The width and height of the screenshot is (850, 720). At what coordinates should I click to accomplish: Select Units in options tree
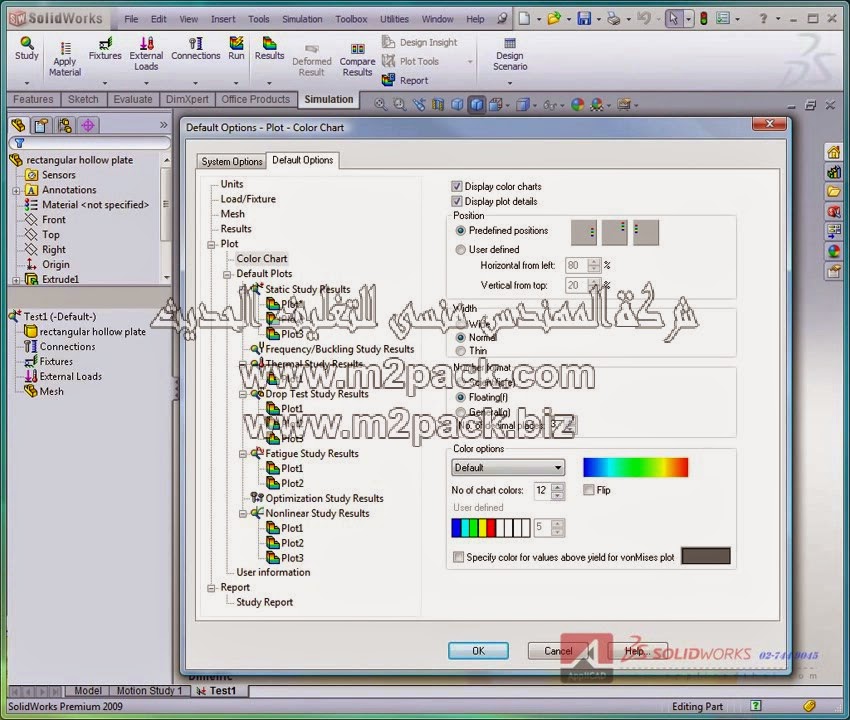(x=232, y=184)
